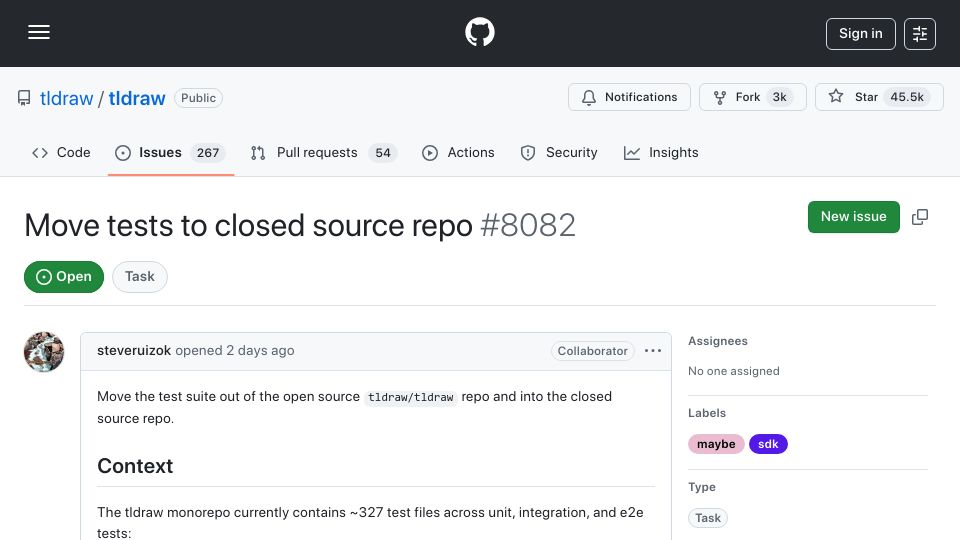This screenshot has height=540, width=960.
Task: Click the tldraw/tldraw inline code text
Action: point(410,397)
